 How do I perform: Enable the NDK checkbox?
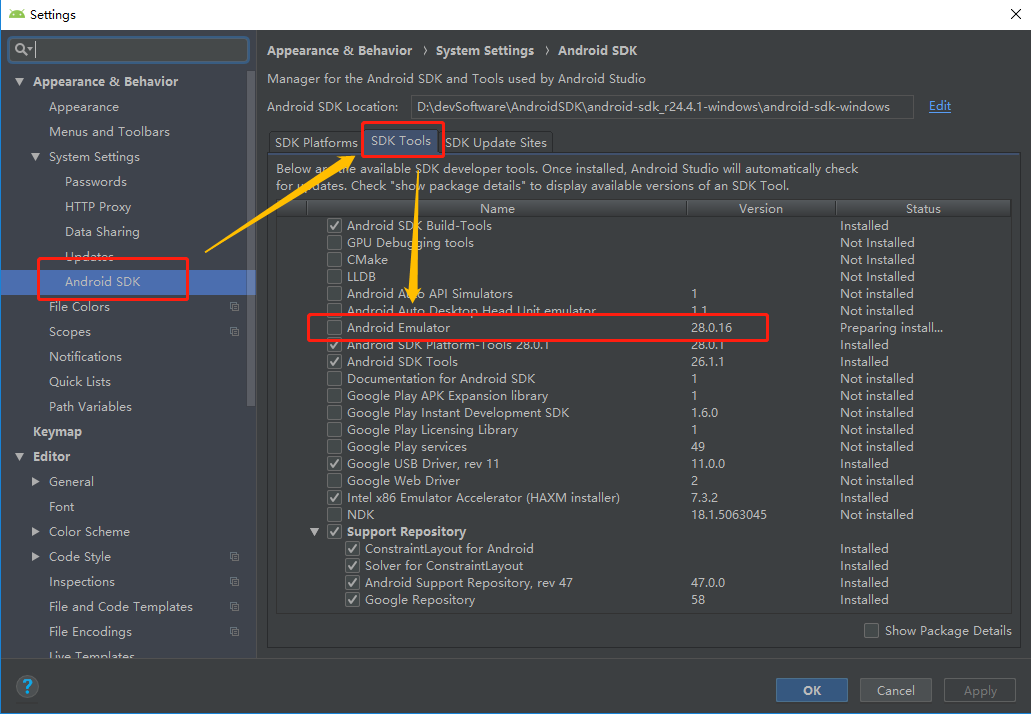(x=335, y=515)
